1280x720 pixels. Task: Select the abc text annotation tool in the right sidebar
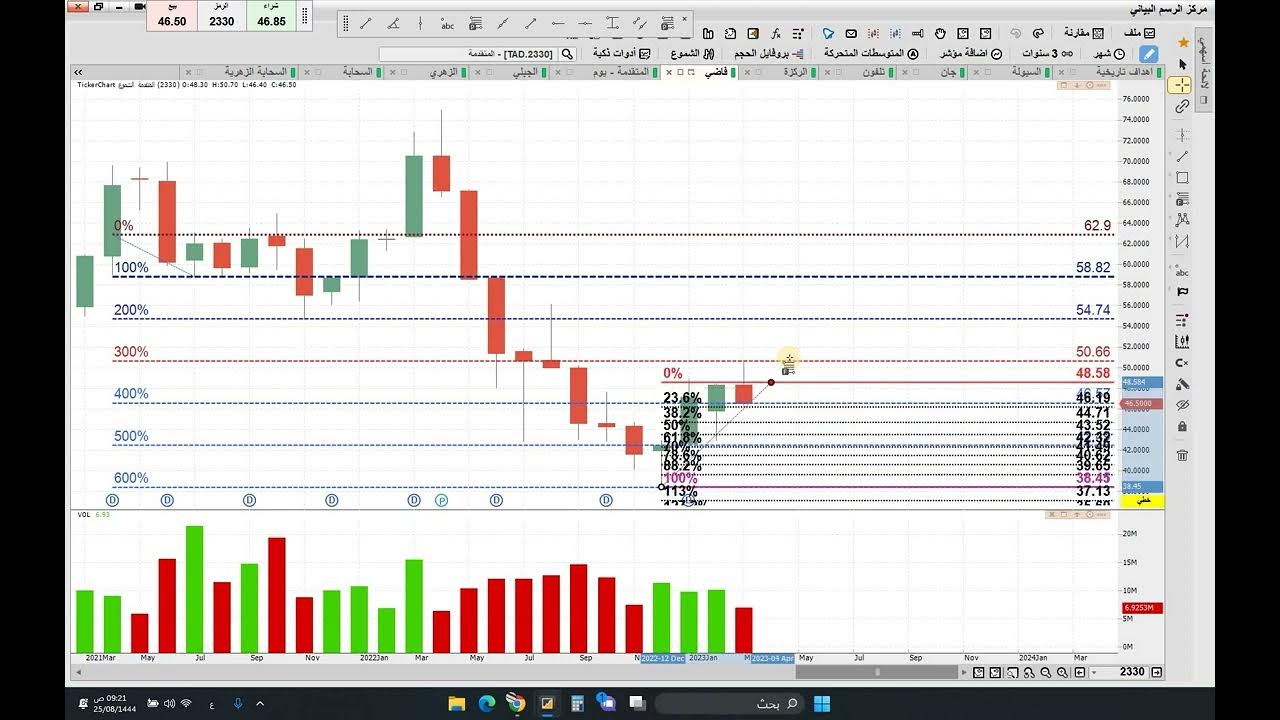pyautogui.click(x=1182, y=271)
